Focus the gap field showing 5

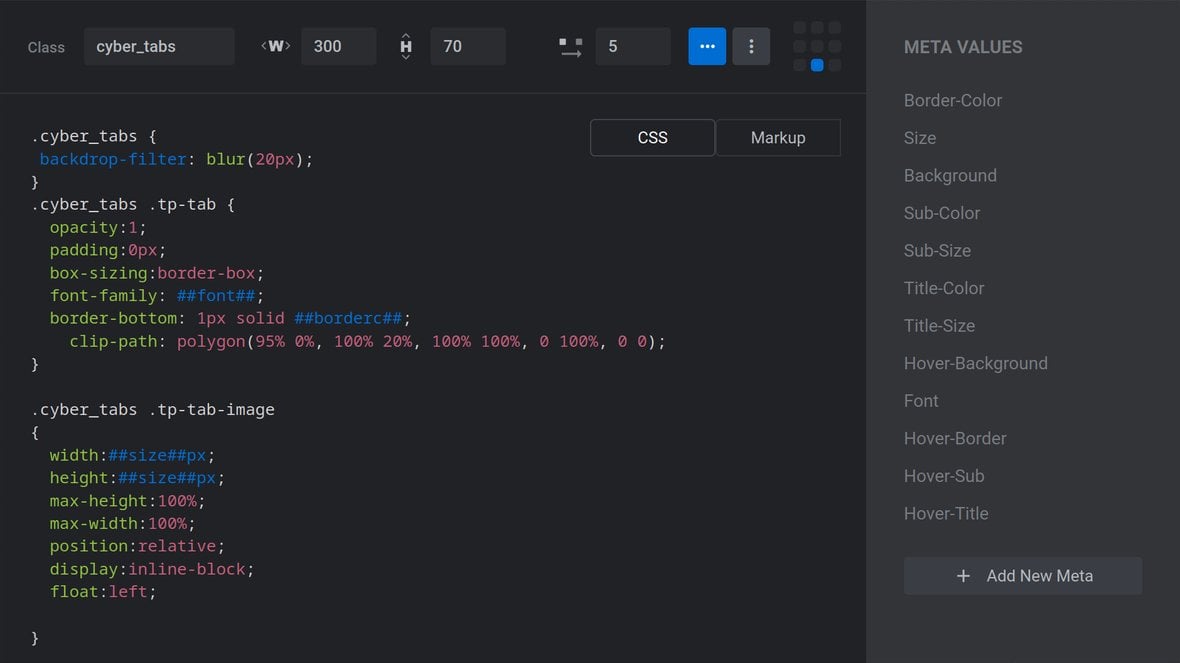pos(633,47)
